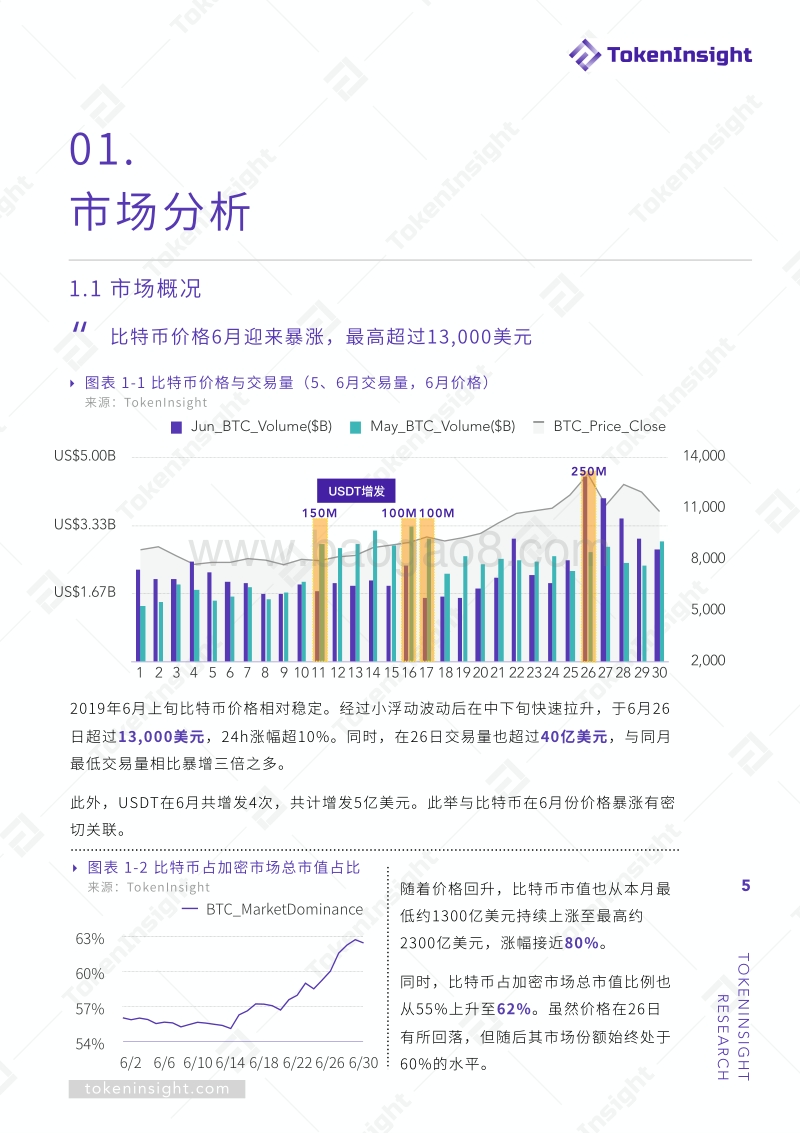Image resolution: width=800 pixels, height=1133 pixels.
Task: Click right axis value "8,000"
Action: point(707,558)
